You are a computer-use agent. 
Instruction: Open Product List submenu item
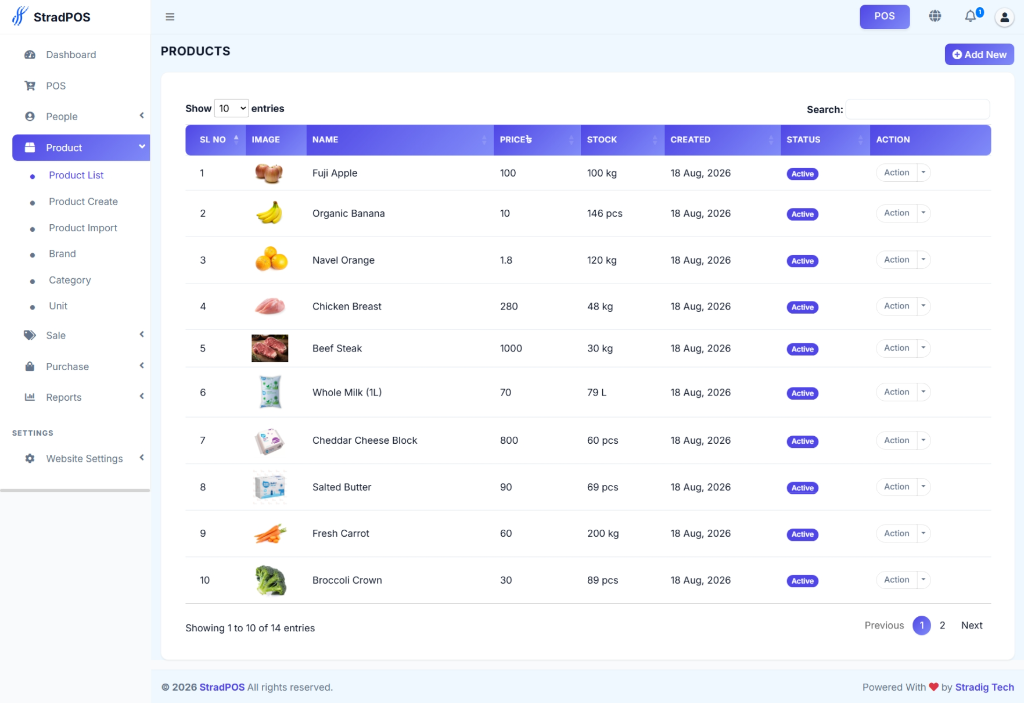click(76, 175)
